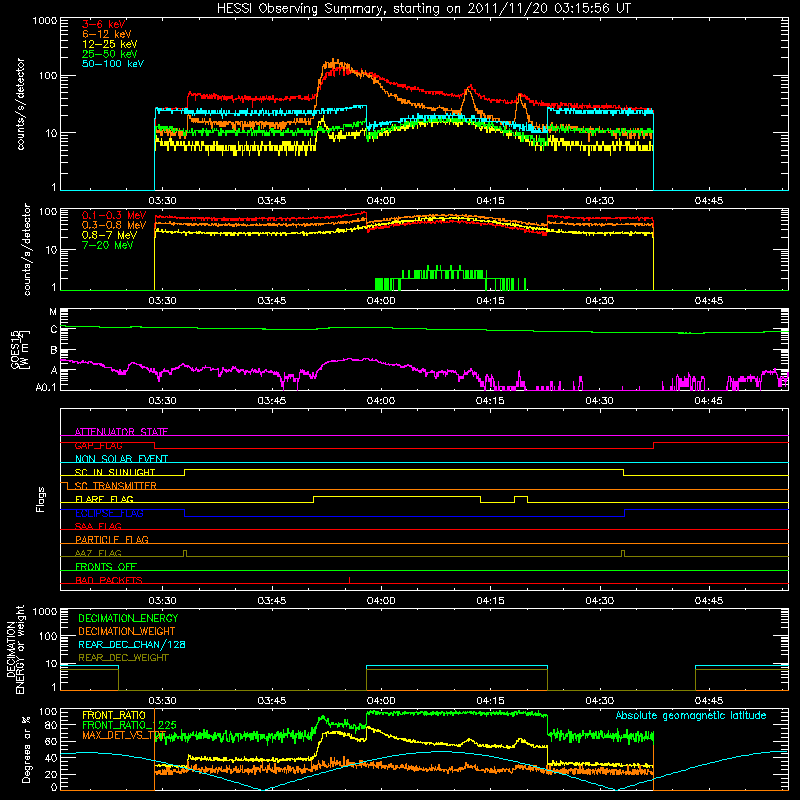Click 04:00 time label under top keV panel
This screenshot has width=800, height=800.
click(x=381, y=201)
